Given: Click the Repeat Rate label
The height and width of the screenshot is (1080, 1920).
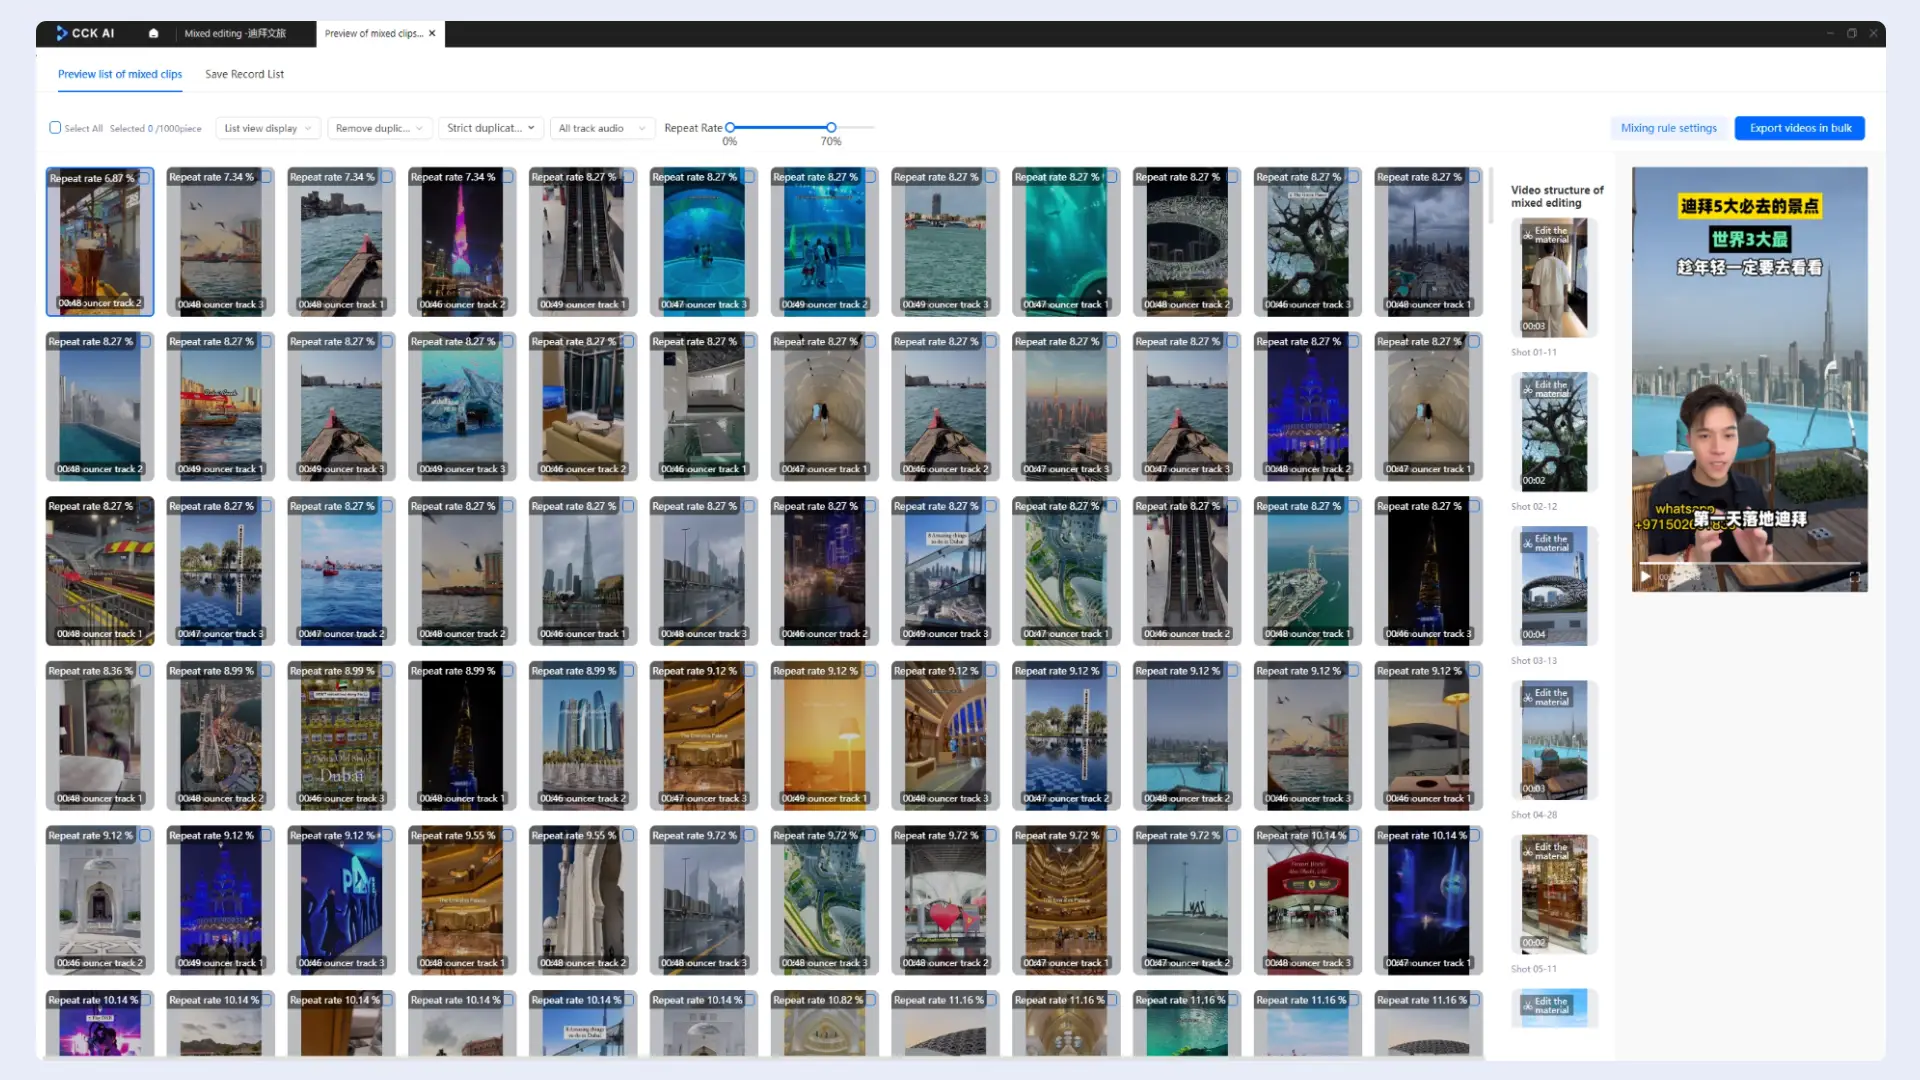Looking at the screenshot, I should (x=693, y=128).
